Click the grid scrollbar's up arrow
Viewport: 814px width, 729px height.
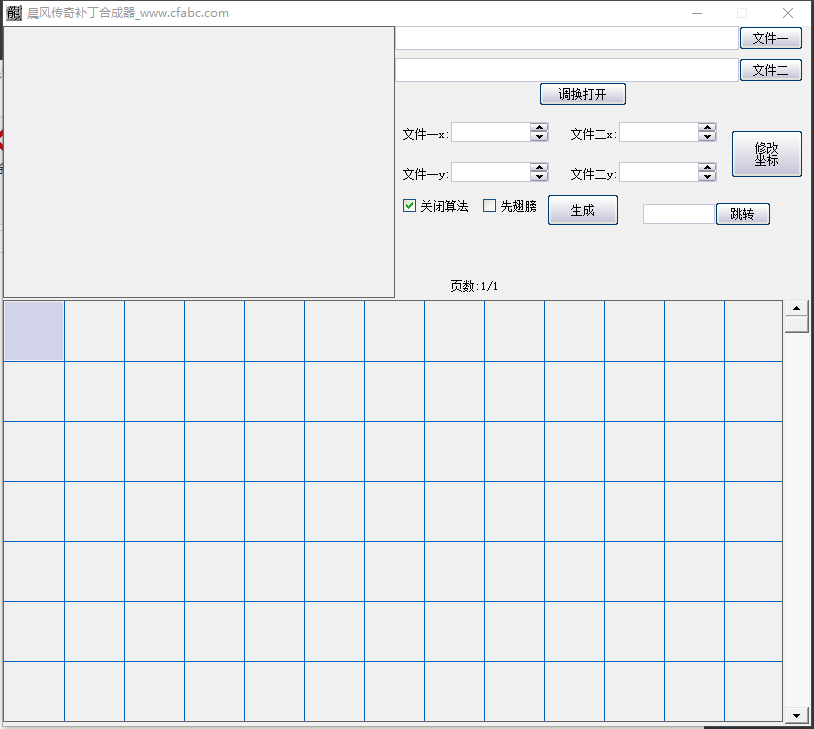[x=797, y=308]
